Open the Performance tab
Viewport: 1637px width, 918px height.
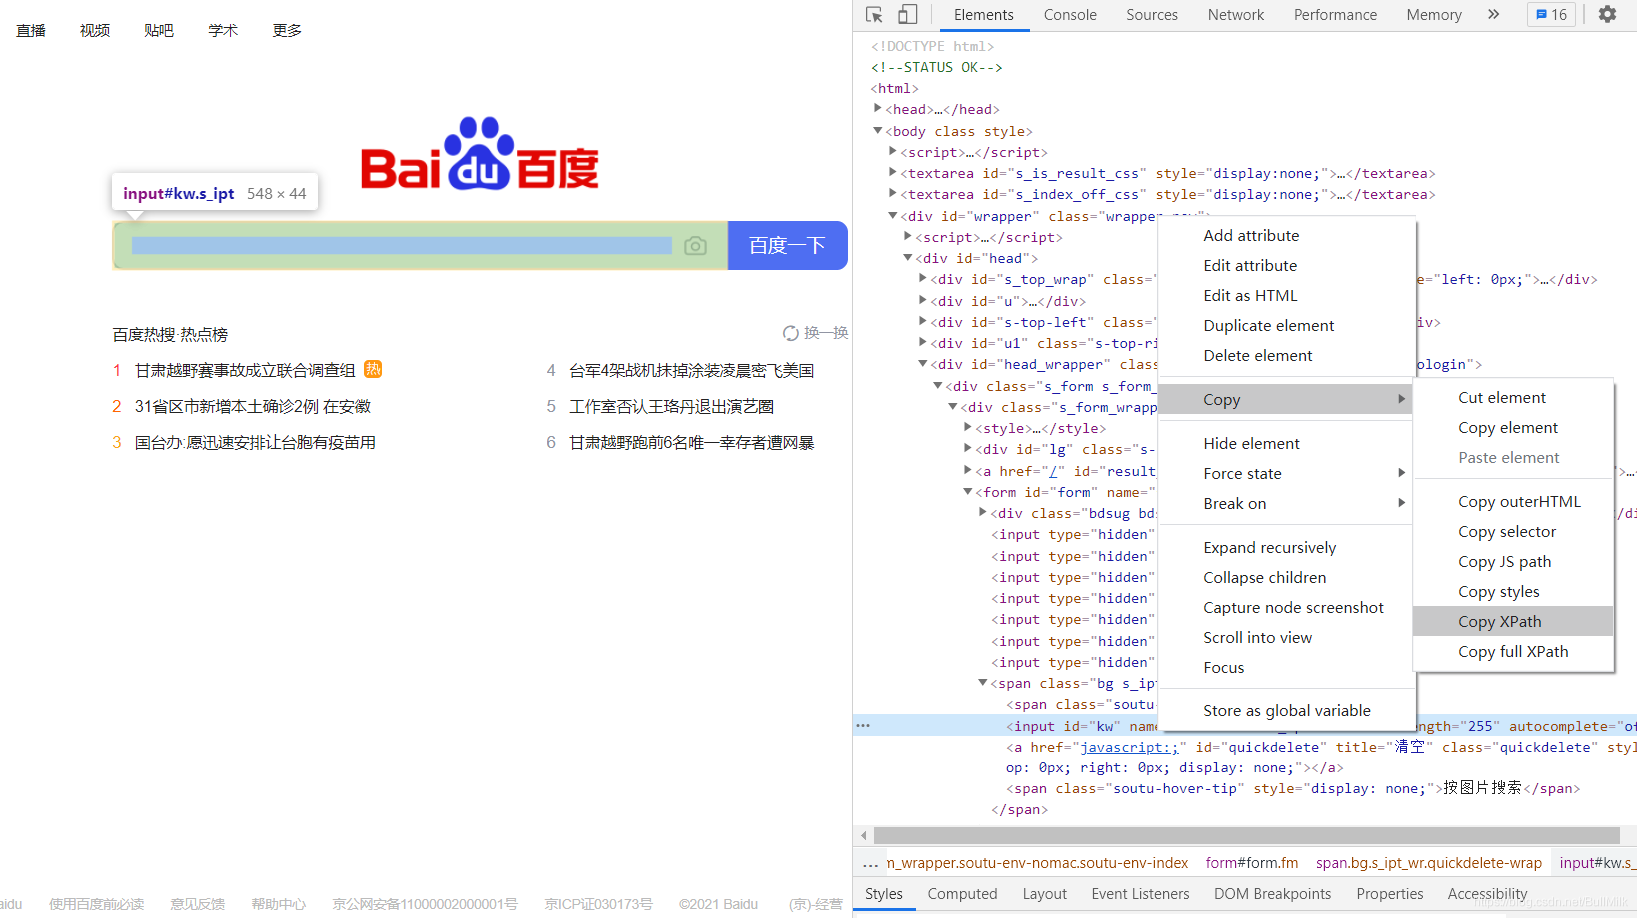click(1335, 14)
